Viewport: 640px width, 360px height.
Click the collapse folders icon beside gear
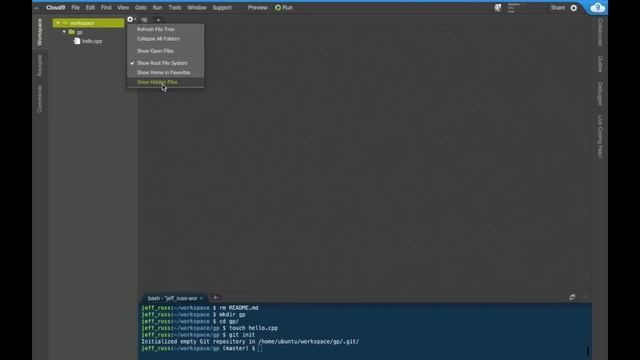point(144,20)
